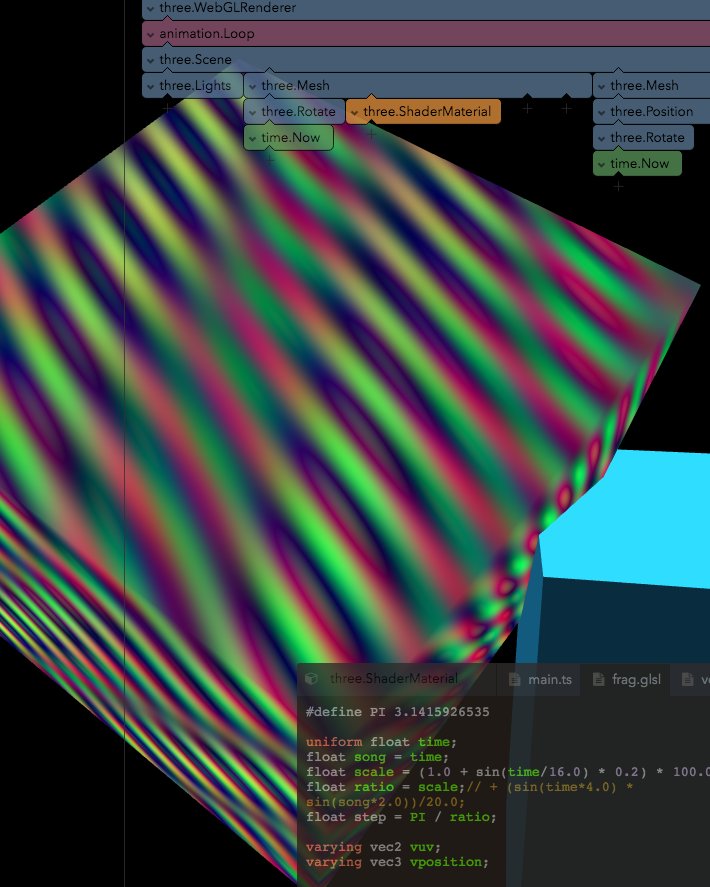
Task: Select time.Now node below three.ShaderMaterial's sibling Rotate
Action: tap(289, 138)
